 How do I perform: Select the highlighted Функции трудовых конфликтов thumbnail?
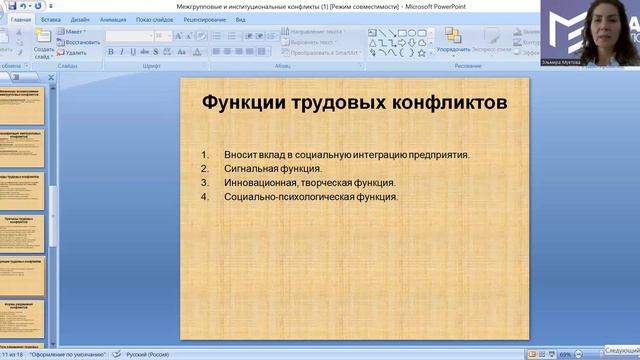[22, 276]
